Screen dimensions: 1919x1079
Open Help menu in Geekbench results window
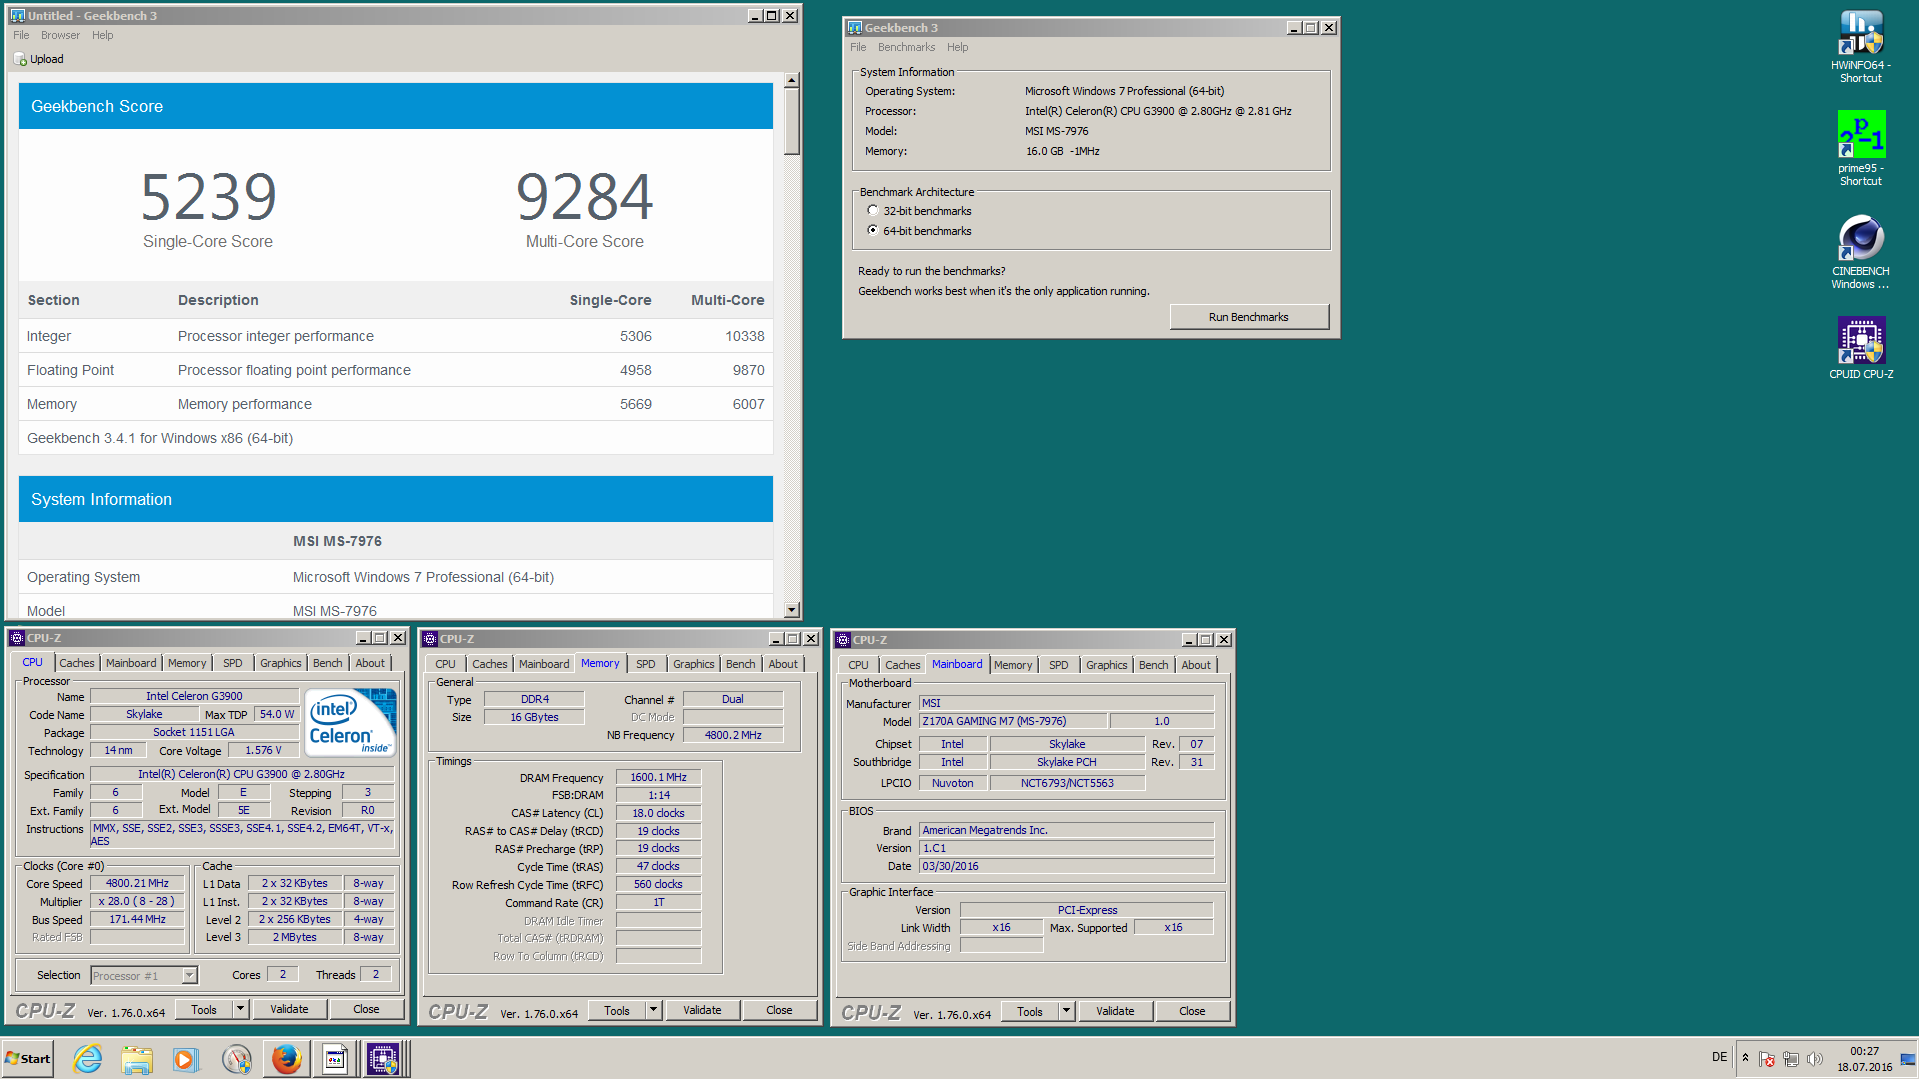[x=103, y=35]
